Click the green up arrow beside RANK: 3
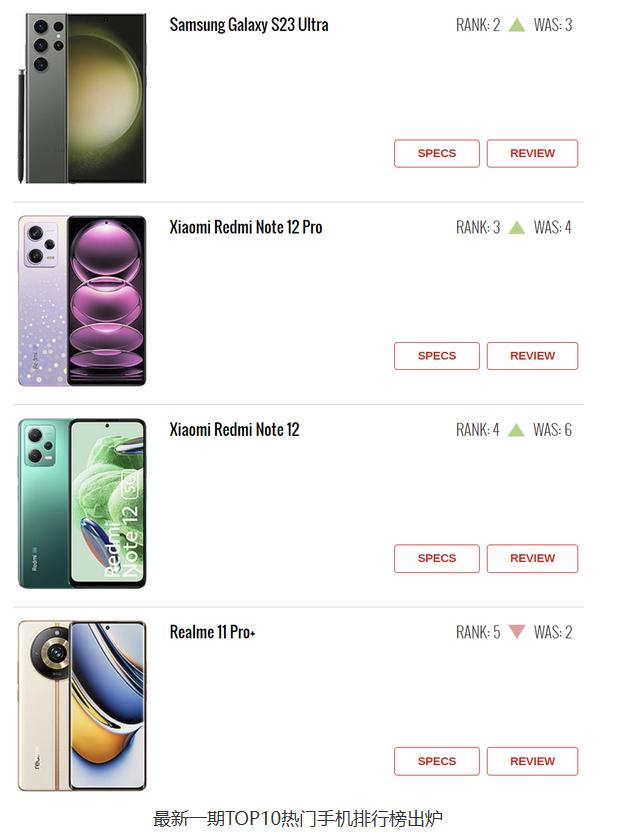This screenshot has height=832, width=631. [517, 228]
